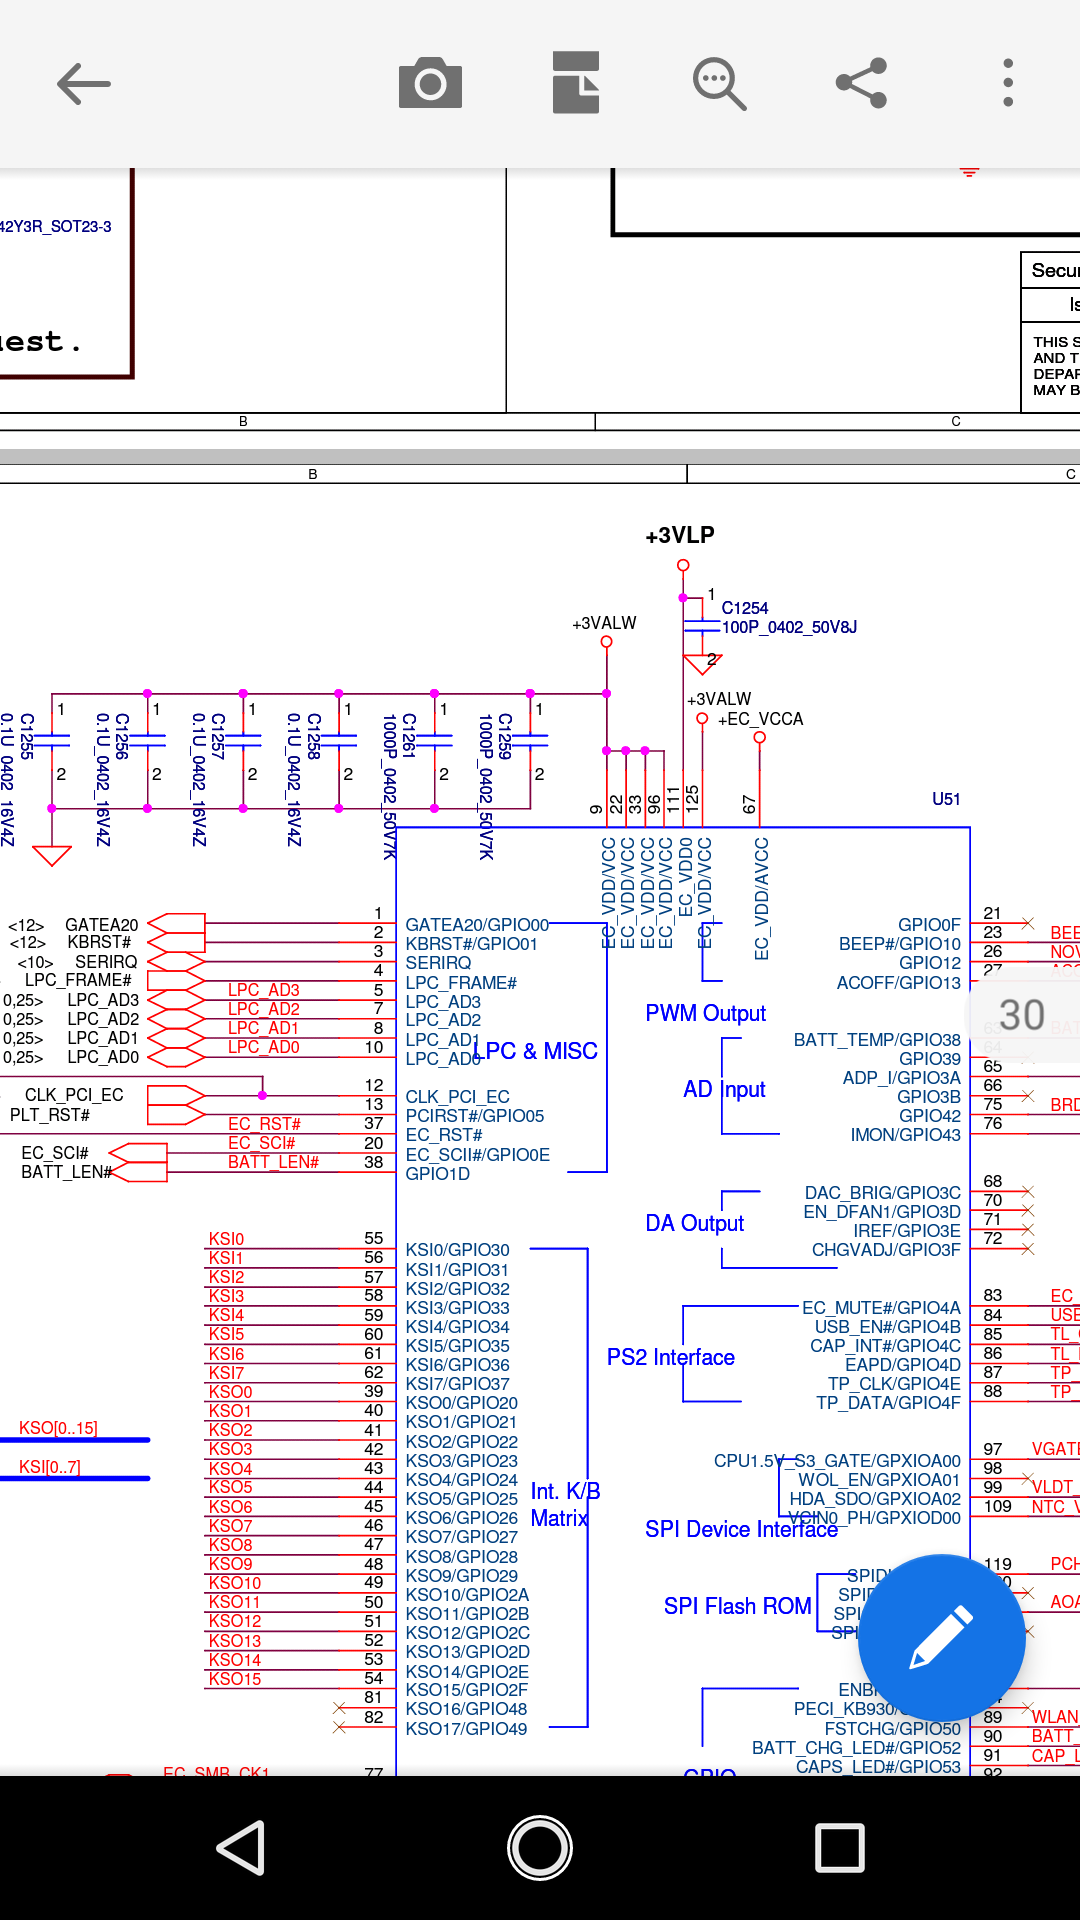Viewport: 1080px width, 1920px height.
Task: Tap the LPC & MISC label
Action: point(541,1051)
